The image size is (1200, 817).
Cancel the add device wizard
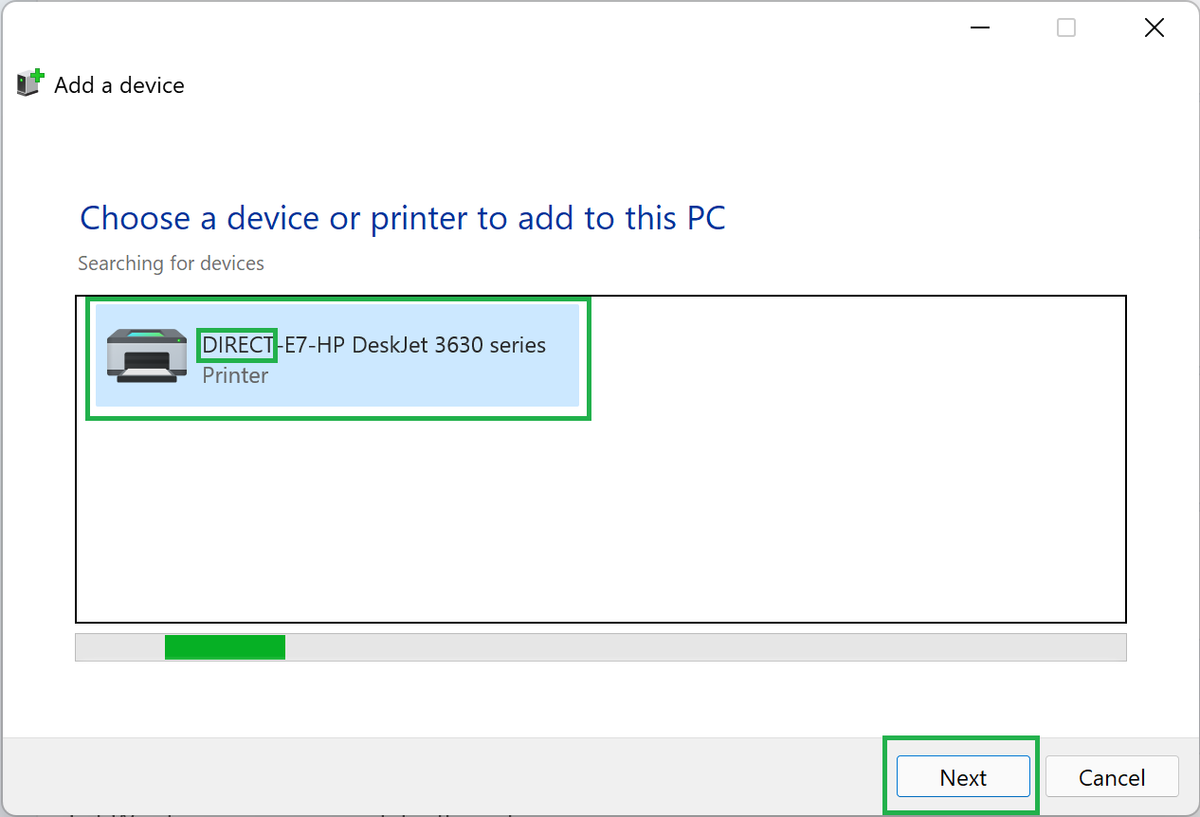click(x=1111, y=777)
